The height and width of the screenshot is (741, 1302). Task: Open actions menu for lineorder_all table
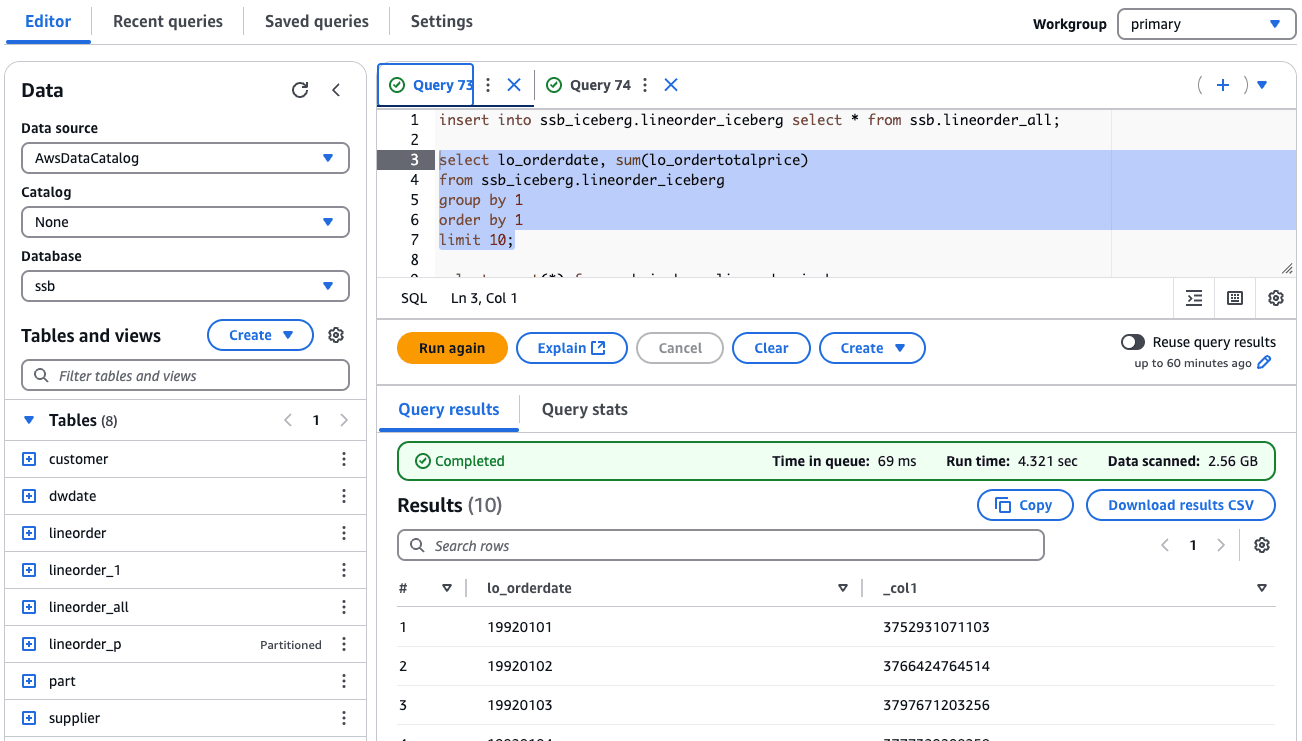point(344,607)
